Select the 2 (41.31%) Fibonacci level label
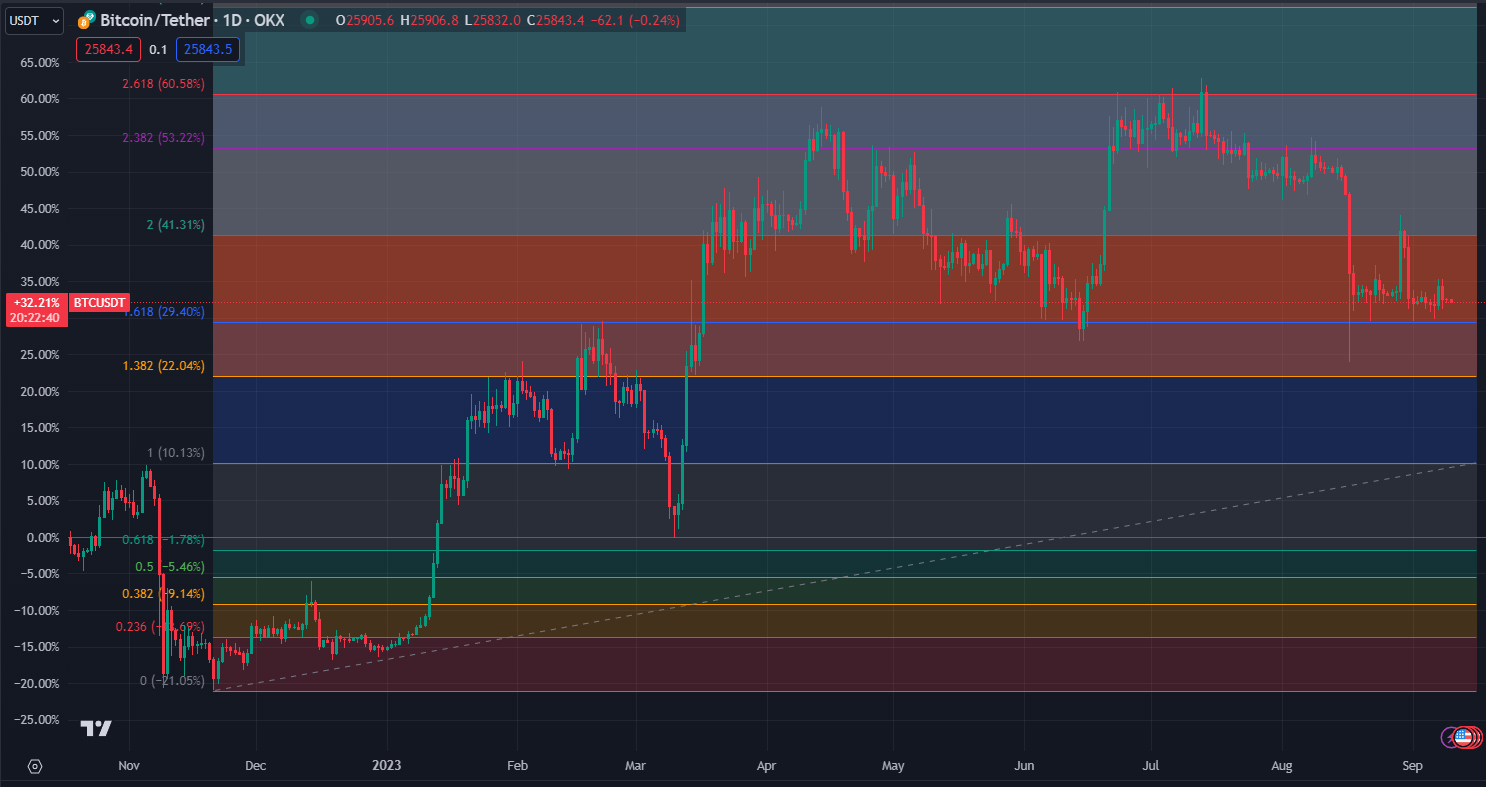Viewport: 1486px width, 787px height. (175, 225)
